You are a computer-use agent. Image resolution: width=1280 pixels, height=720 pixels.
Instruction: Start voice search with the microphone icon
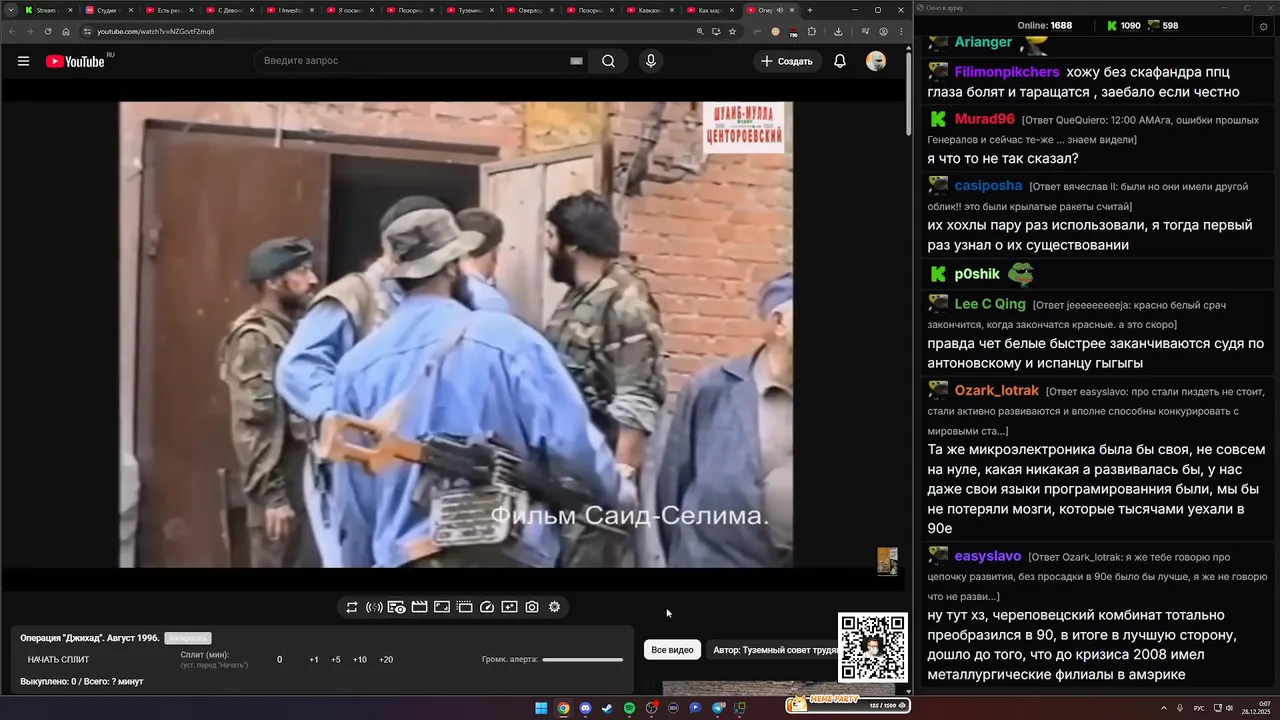point(651,61)
